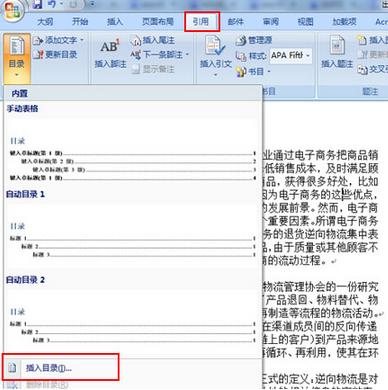The image size is (388, 390).
Task: Click the document icon beside 插入目录
Action: [x=12, y=368]
